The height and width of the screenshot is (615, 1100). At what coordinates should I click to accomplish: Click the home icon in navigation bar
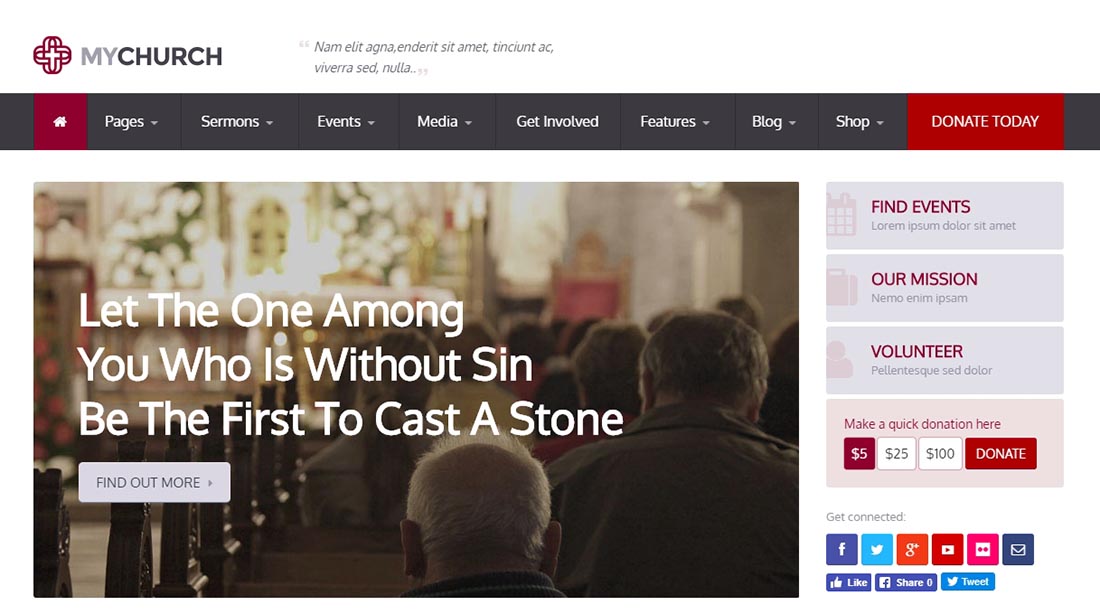coord(60,122)
